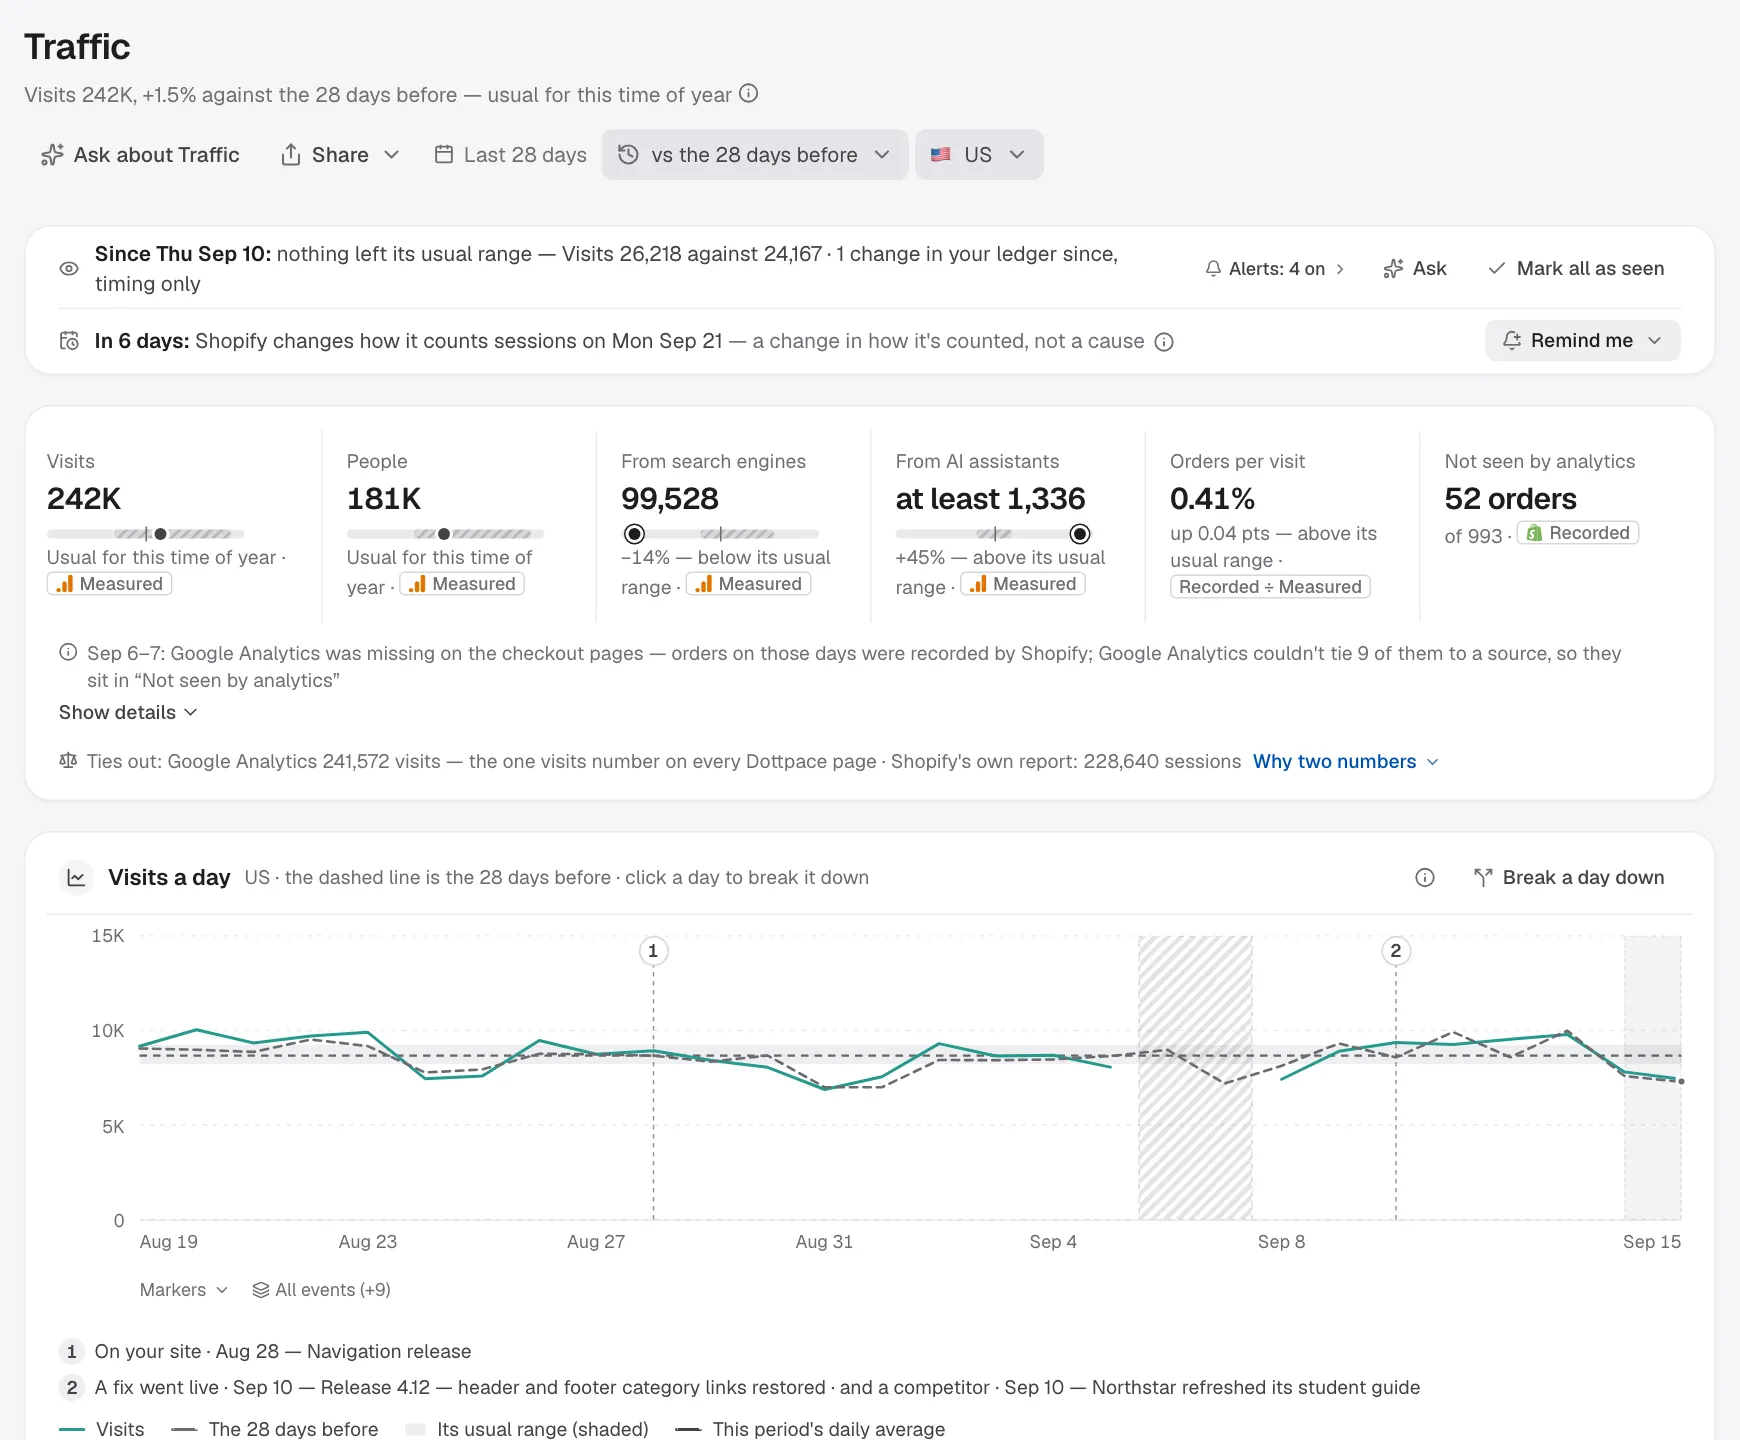This screenshot has height=1440, width=1740.
Task: Click the info icon in the Visits a day header
Action: coord(1425,878)
